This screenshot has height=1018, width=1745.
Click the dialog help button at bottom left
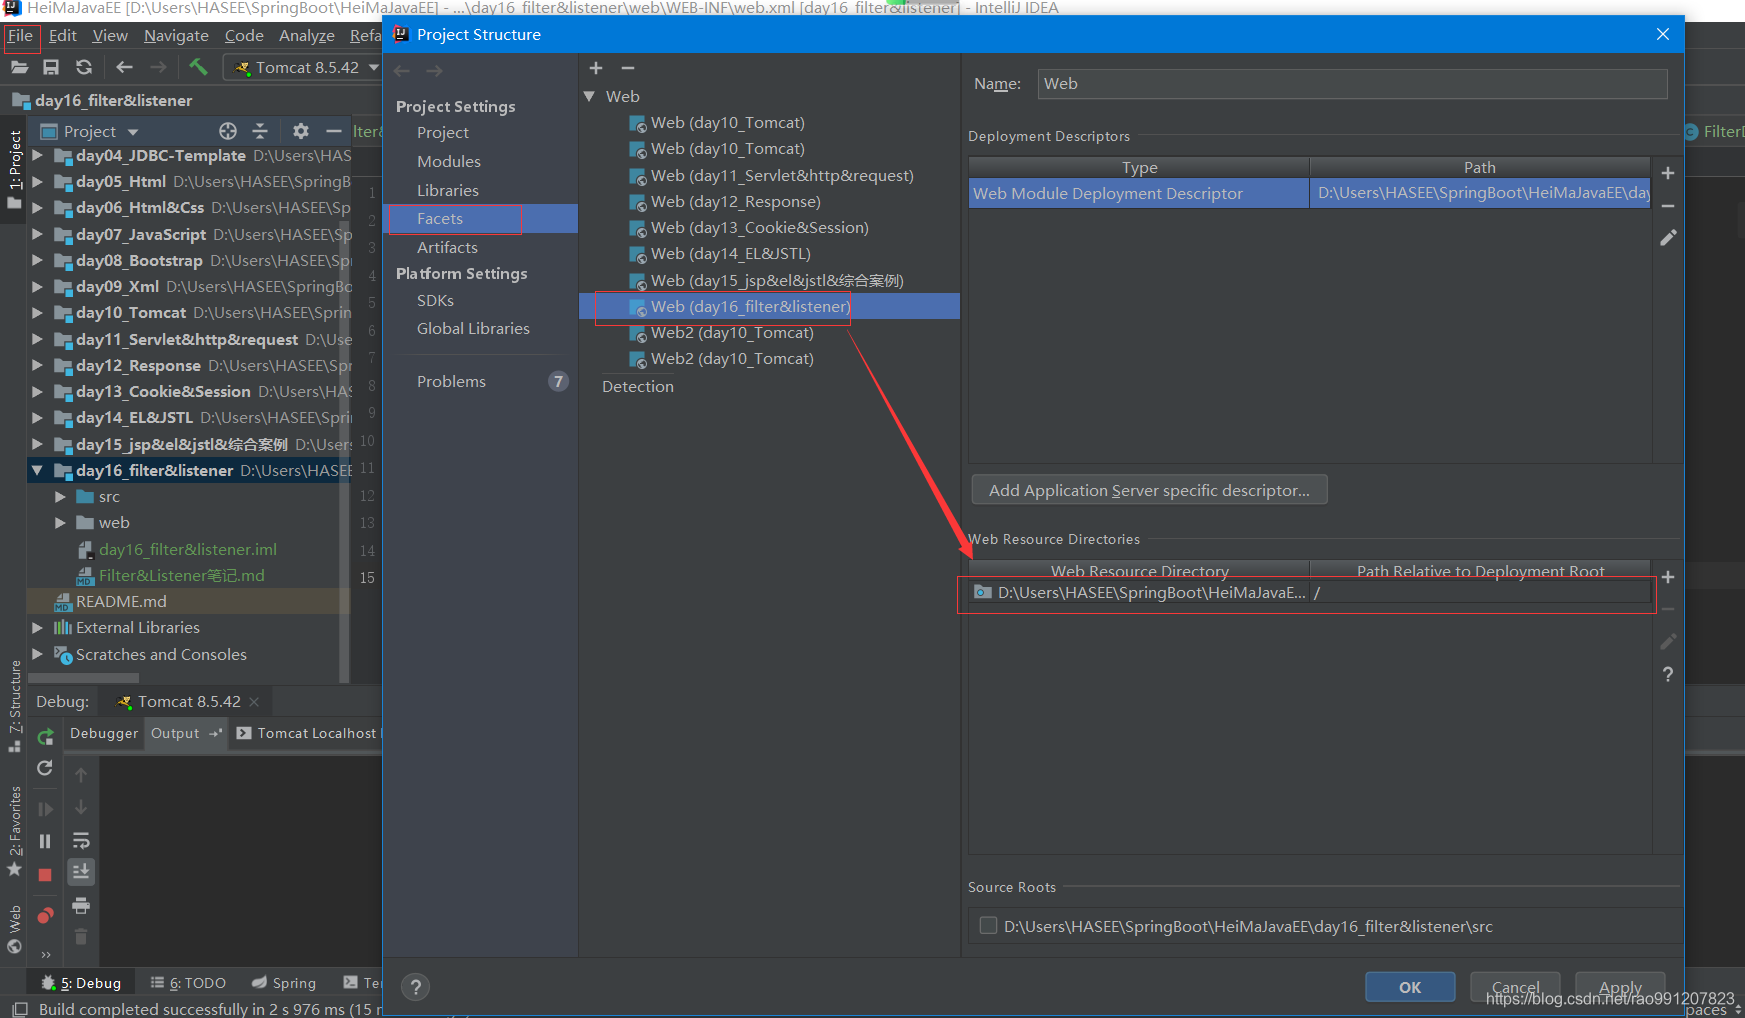click(x=416, y=987)
